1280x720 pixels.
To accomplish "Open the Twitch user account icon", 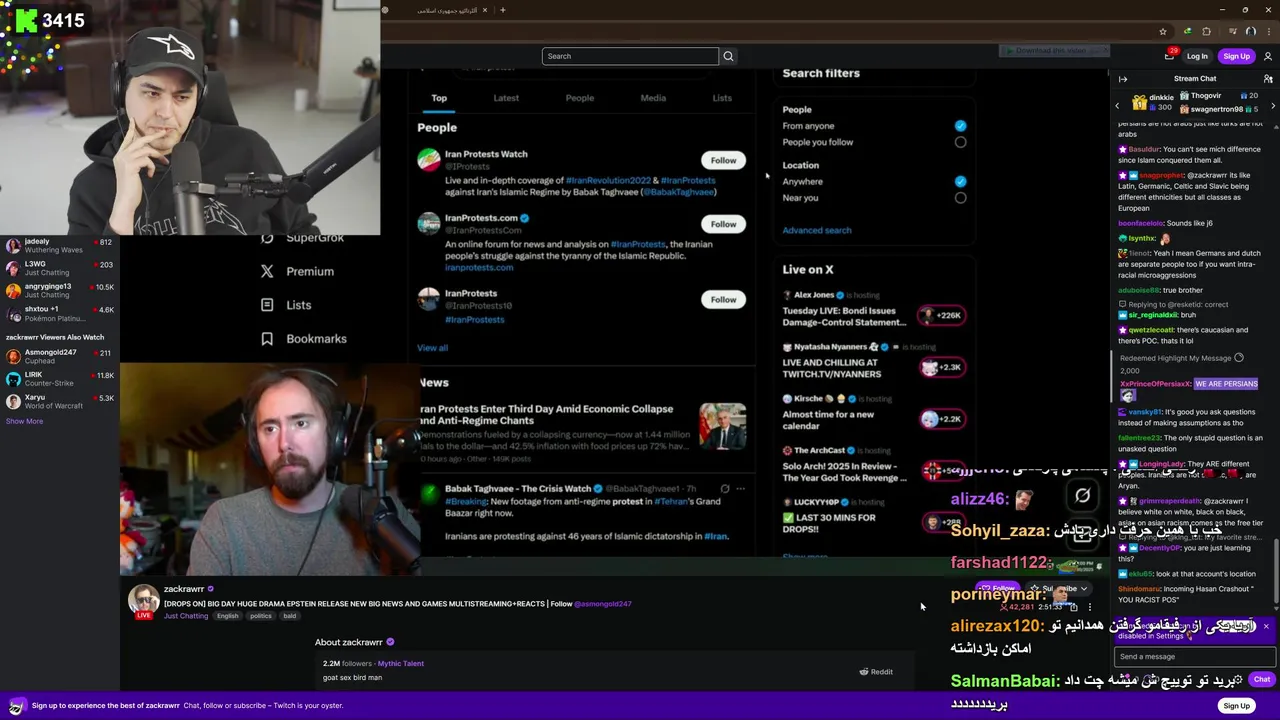I will coord(1268,56).
